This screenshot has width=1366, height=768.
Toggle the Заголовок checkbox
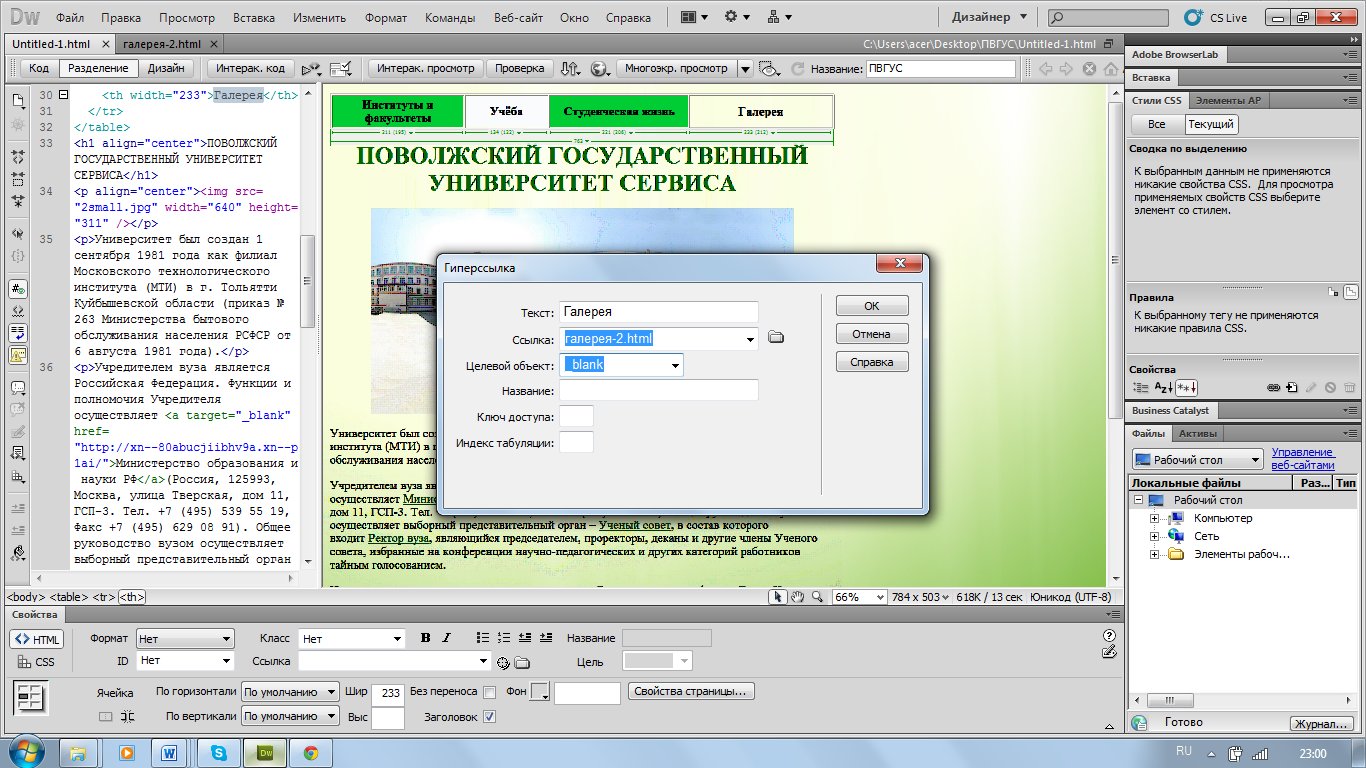(x=489, y=717)
